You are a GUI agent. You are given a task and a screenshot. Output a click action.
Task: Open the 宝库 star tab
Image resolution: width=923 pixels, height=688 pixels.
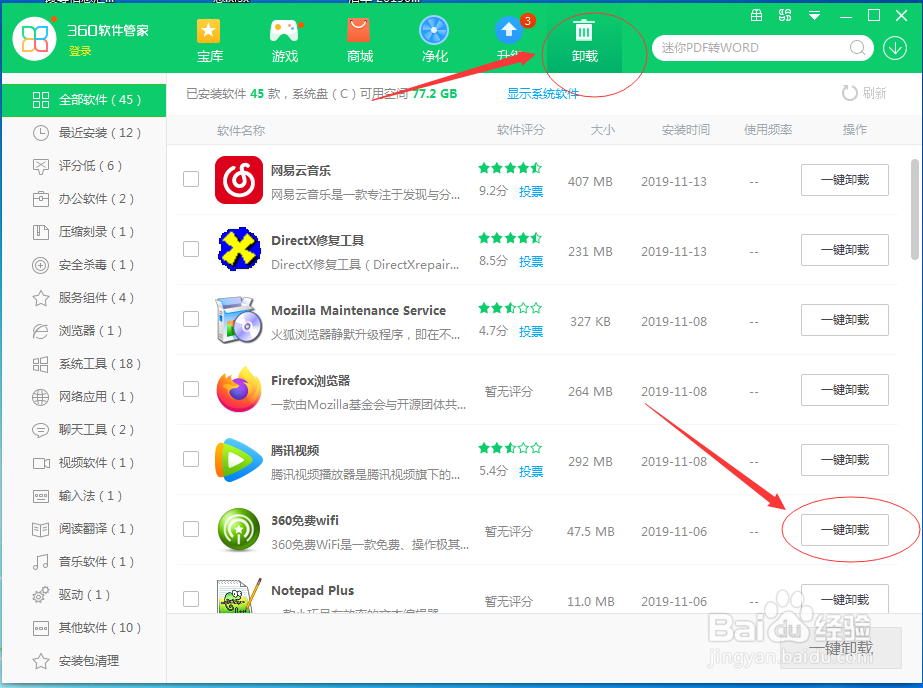tap(210, 41)
